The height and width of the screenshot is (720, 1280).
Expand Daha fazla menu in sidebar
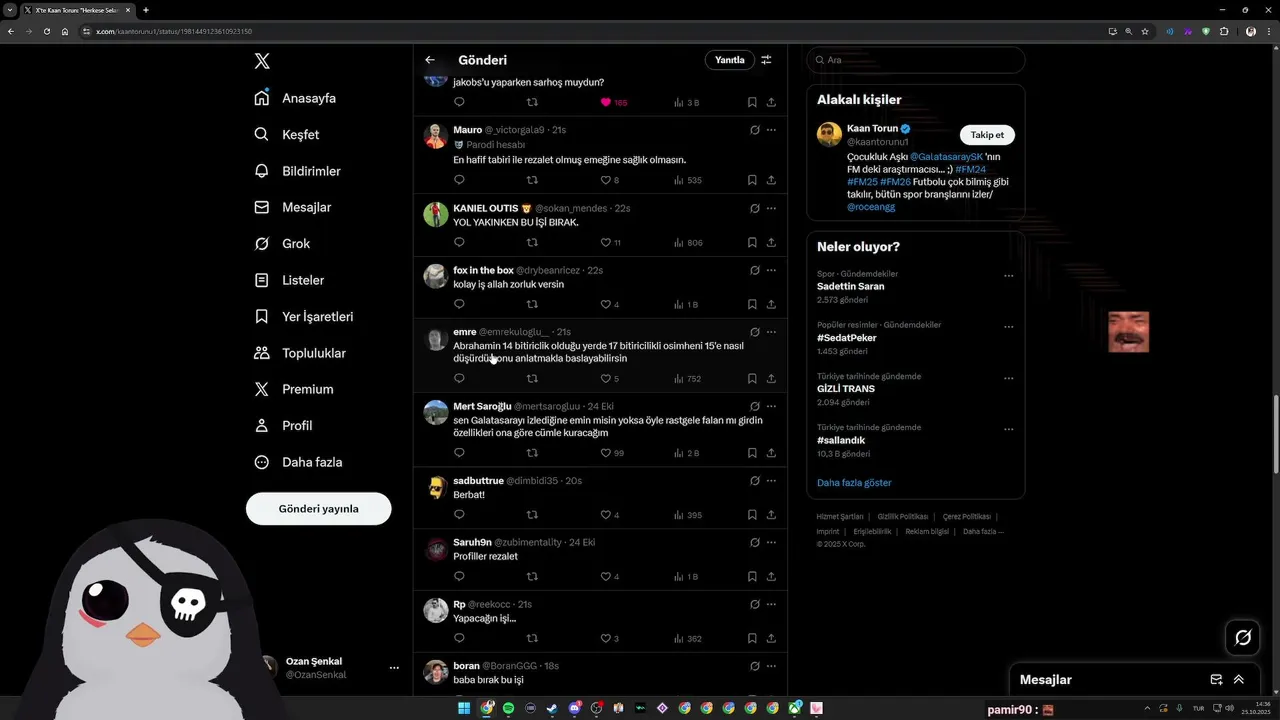point(299,462)
